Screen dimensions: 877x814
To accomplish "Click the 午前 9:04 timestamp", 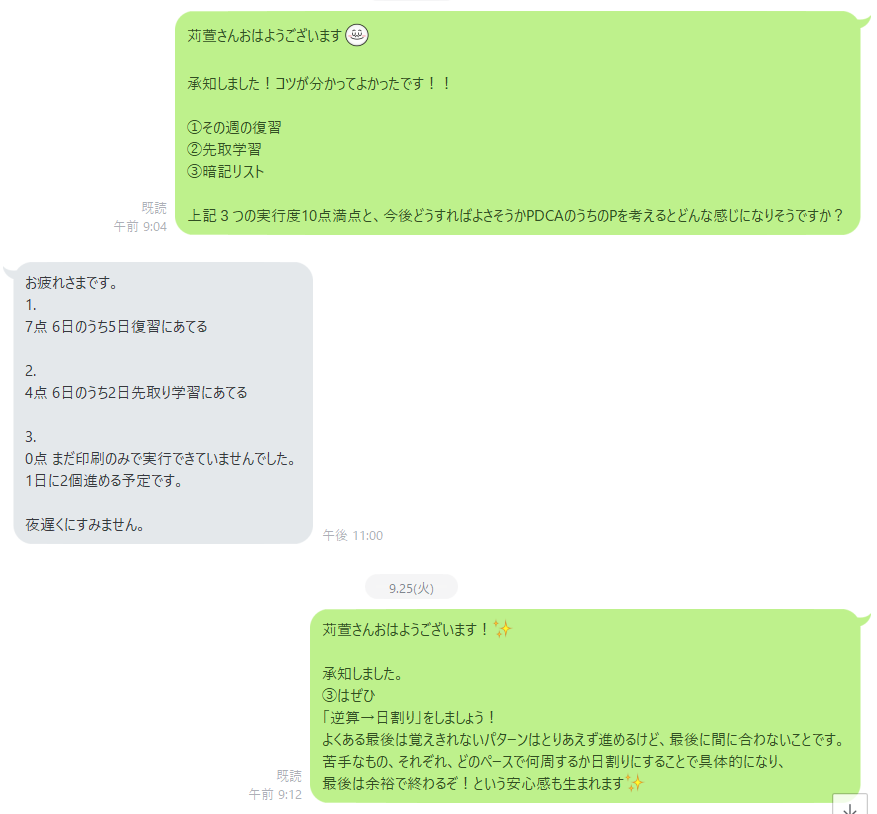I will pyautogui.click(x=140, y=227).
